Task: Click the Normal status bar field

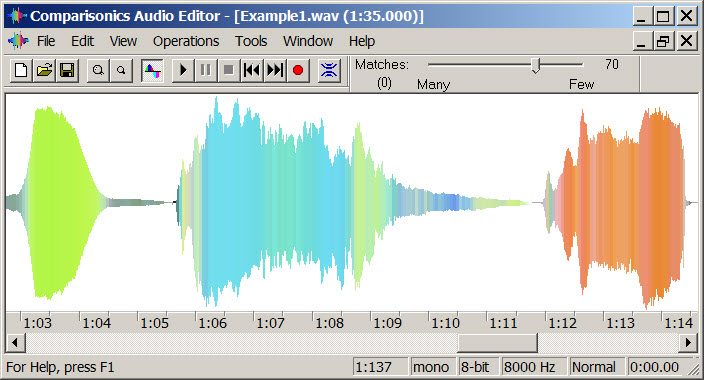Action: click(x=597, y=367)
